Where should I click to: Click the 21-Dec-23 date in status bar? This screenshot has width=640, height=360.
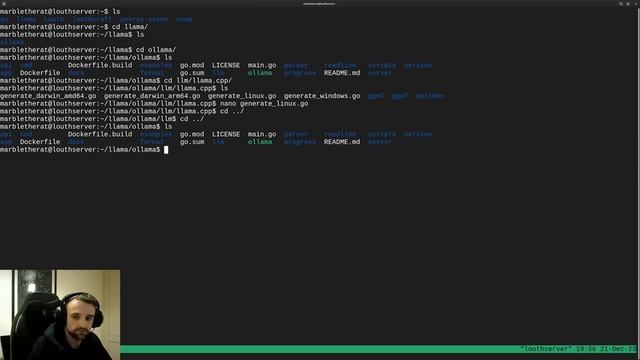pyautogui.click(x=618, y=349)
